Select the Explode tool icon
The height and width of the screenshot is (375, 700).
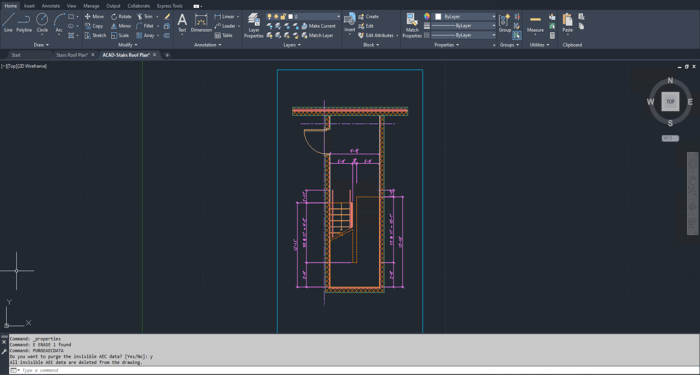pyautogui.click(x=167, y=26)
